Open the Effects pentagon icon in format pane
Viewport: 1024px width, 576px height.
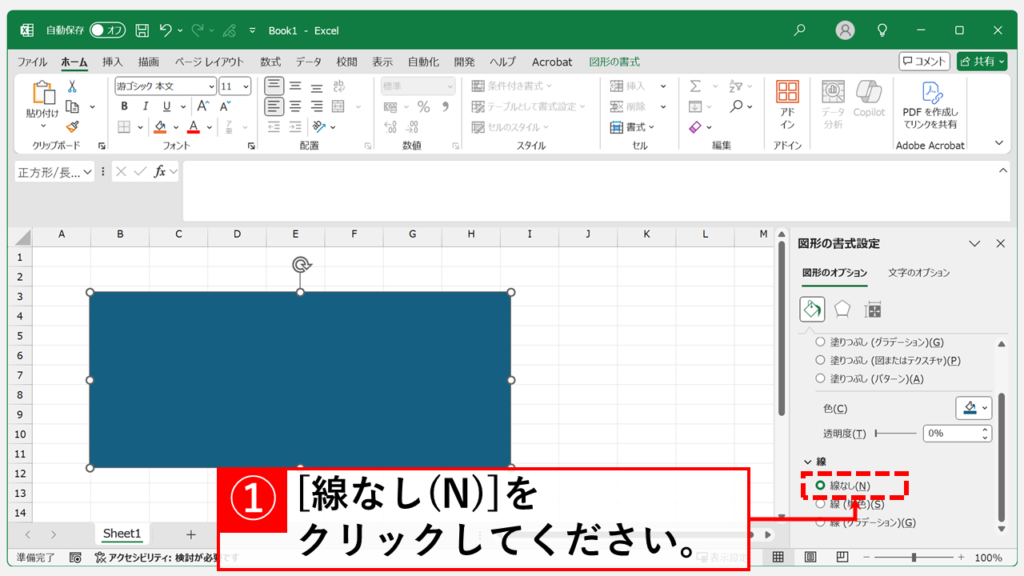[843, 310]
